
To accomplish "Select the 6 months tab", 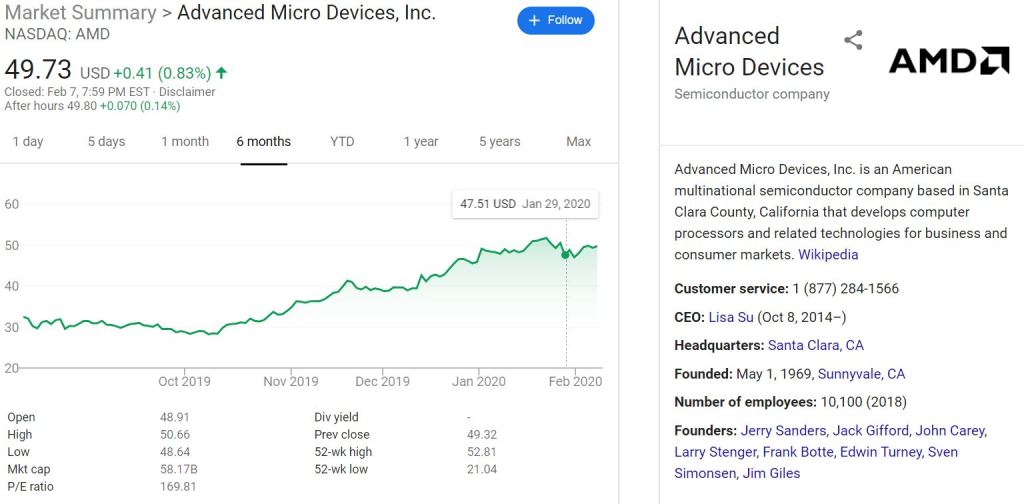I will pyautogui.click(x=264, y=141).
